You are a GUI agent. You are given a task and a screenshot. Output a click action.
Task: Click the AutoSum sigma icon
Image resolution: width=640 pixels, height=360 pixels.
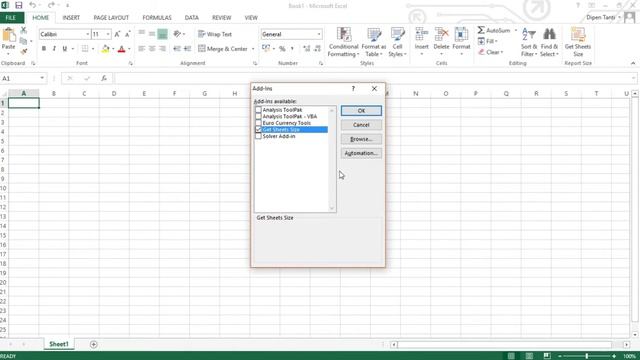point(481,30)
